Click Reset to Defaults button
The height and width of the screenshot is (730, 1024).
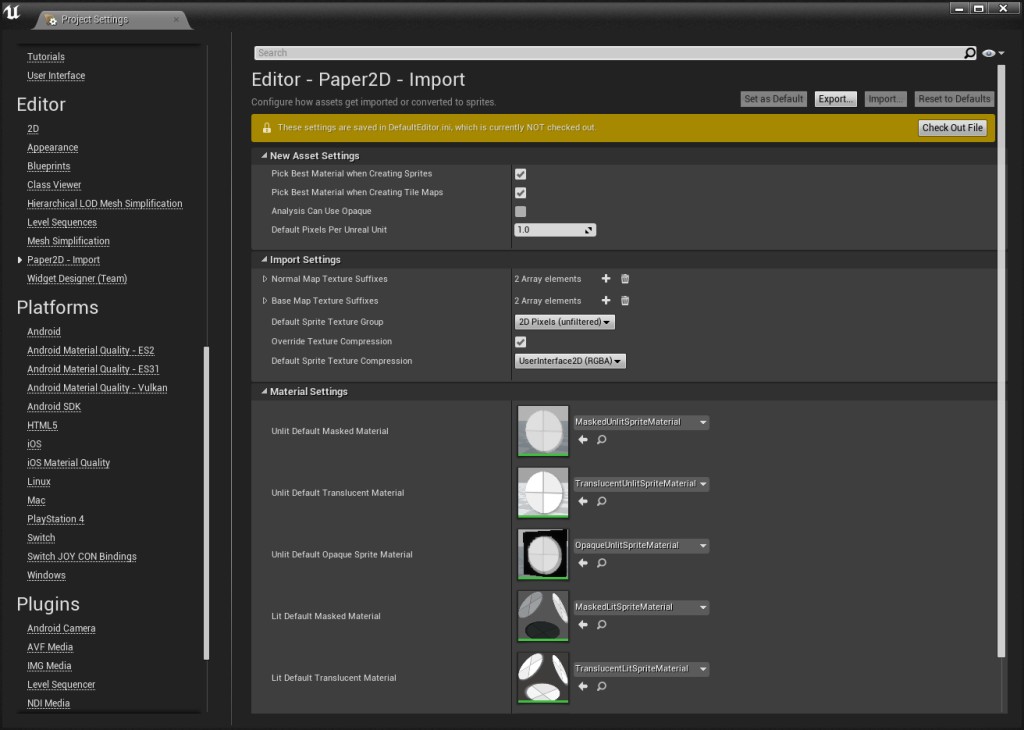954,99
